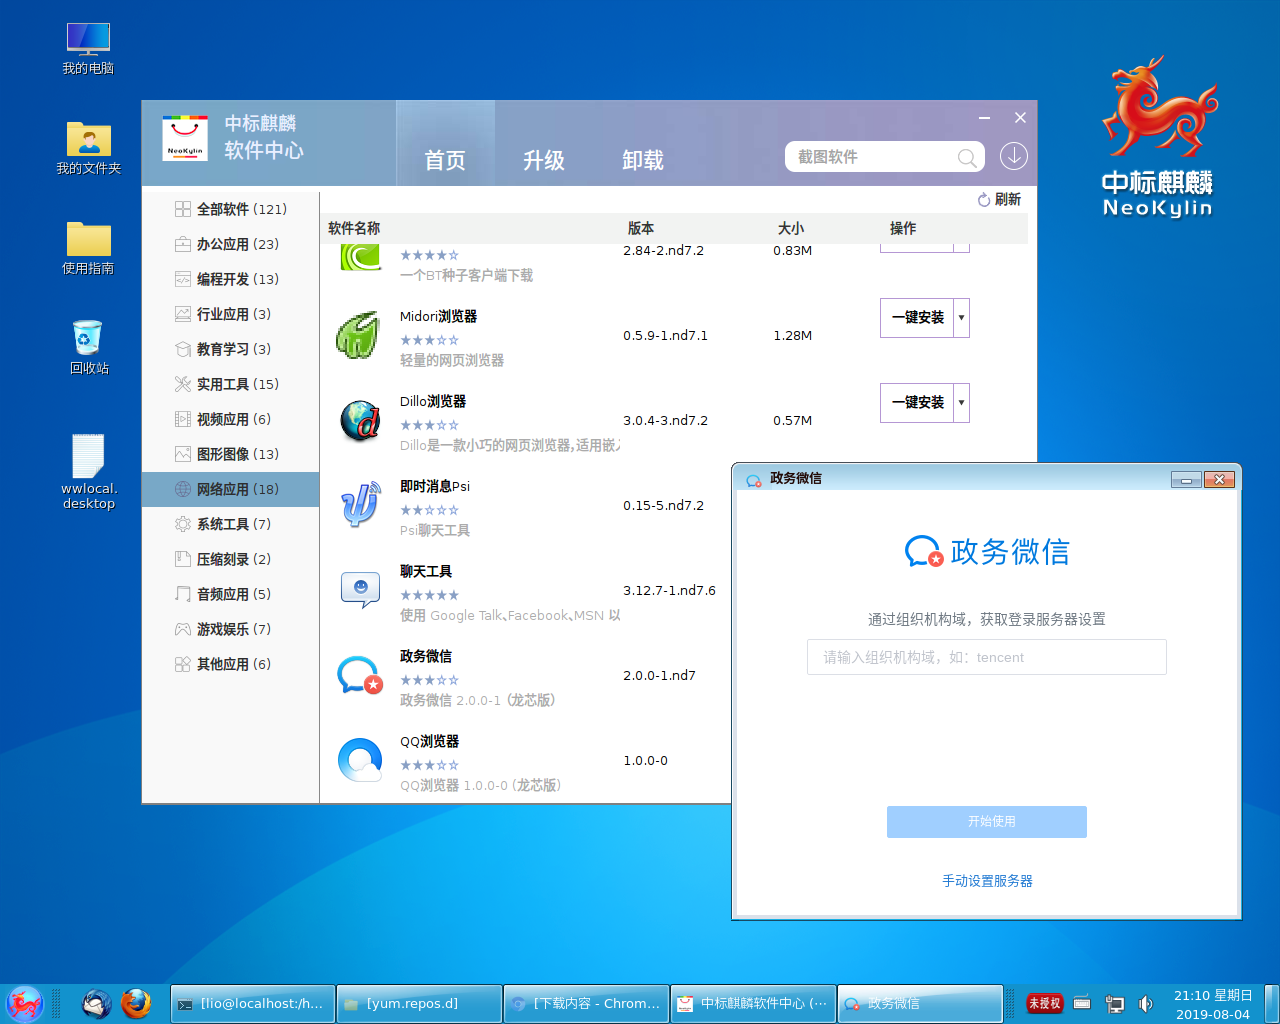This screenshot has width=1280, height=1024.
Task: Expand install options dropdown for Midori浏览器
Action: [x=961, y=318]
